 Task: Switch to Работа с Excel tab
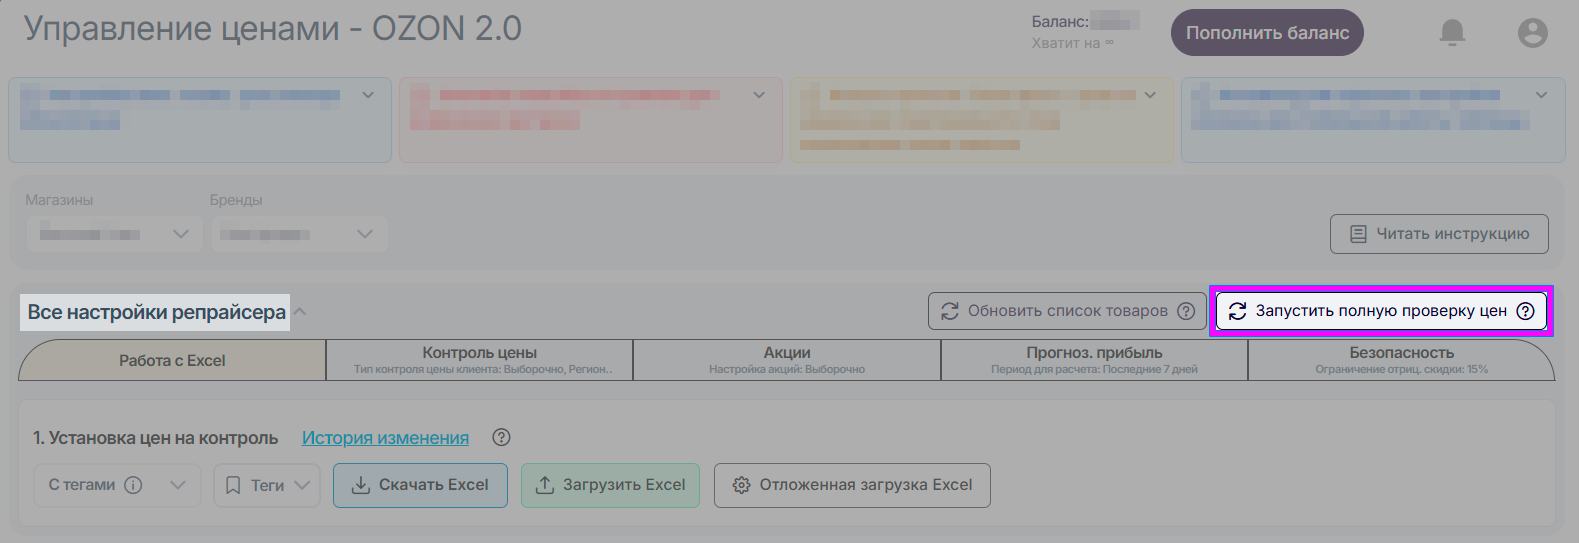click(x=172, y=360)
